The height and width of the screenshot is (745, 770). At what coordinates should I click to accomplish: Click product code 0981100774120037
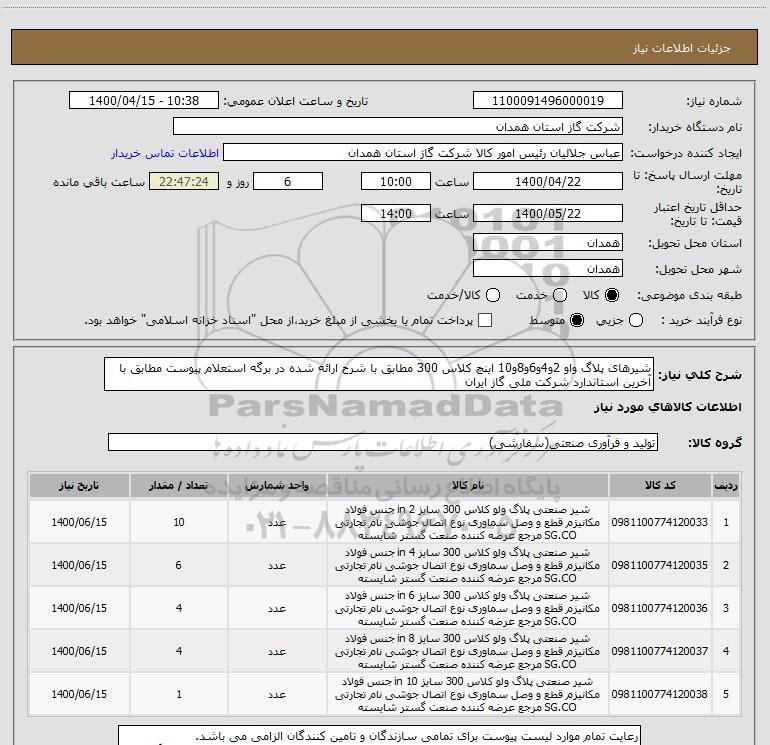click(660, 651)
